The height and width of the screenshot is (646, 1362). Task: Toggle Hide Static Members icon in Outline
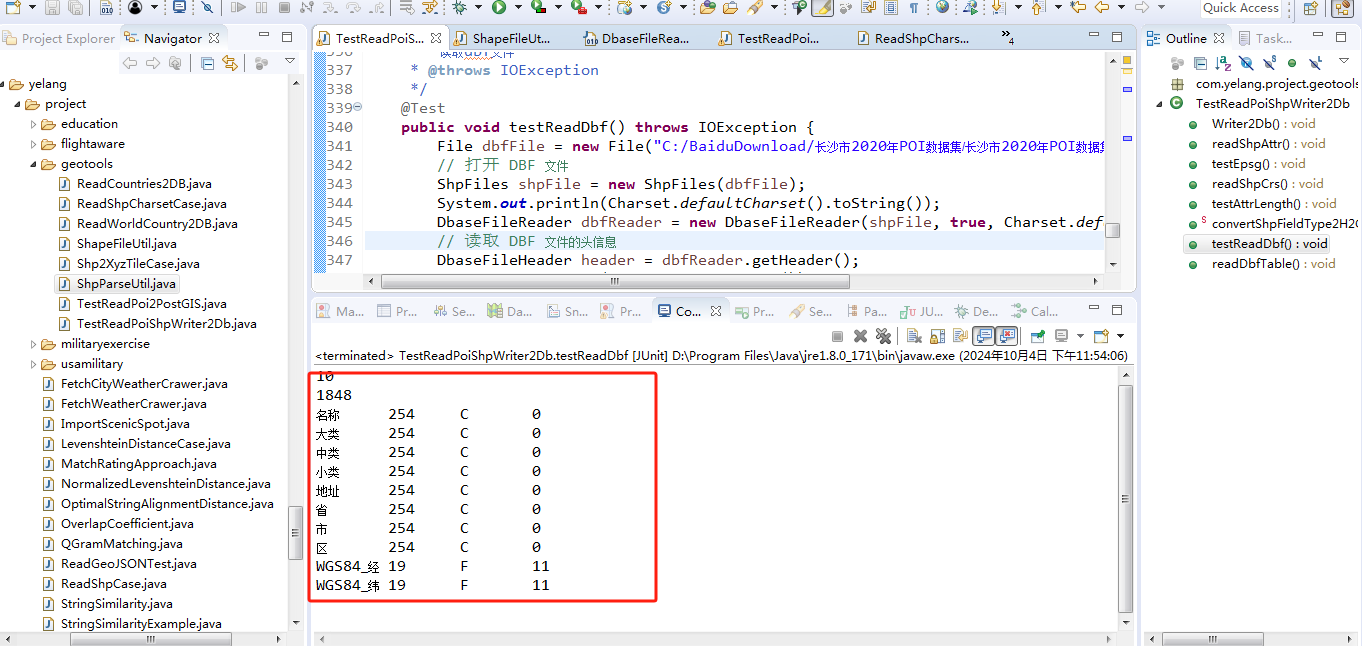(x=1269, y=63)
